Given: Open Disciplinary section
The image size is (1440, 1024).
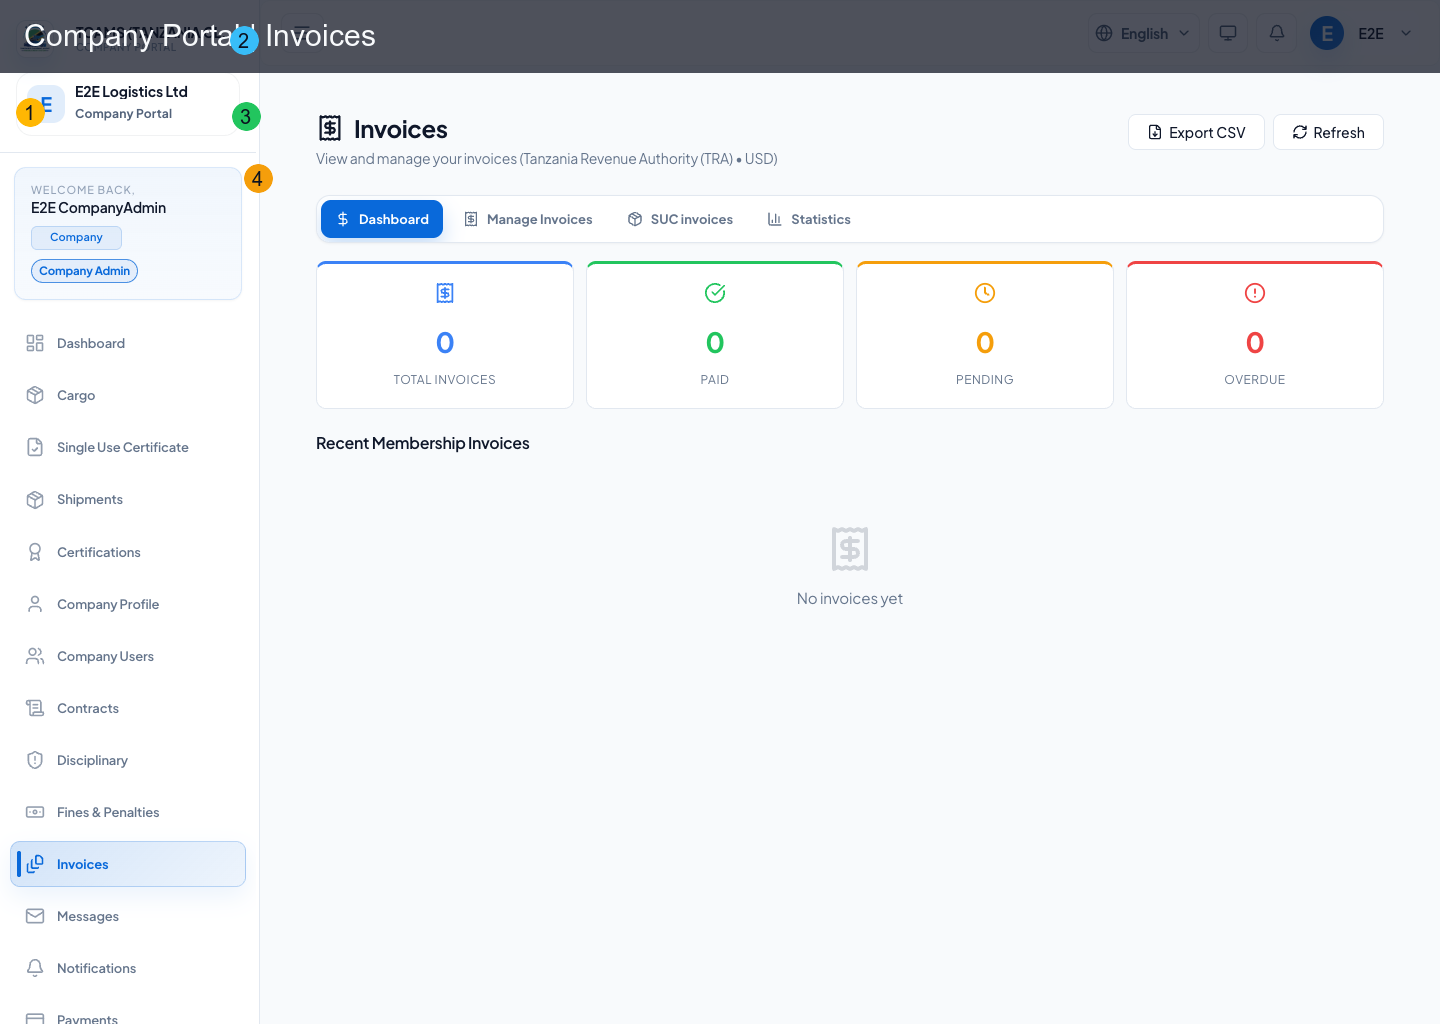Looking at the screenshot, I should [x=128, y=760].
